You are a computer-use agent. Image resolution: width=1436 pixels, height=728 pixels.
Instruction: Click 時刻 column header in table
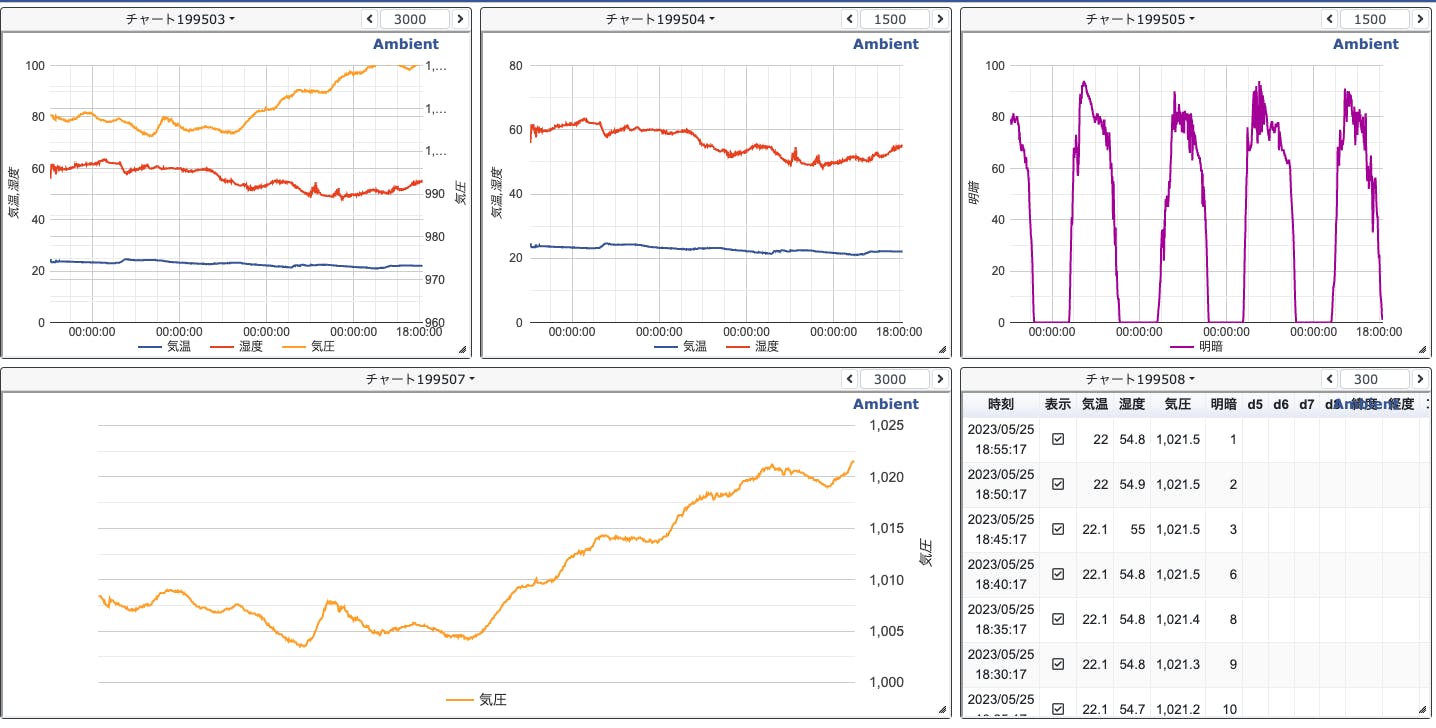[x=1000, y=404]
